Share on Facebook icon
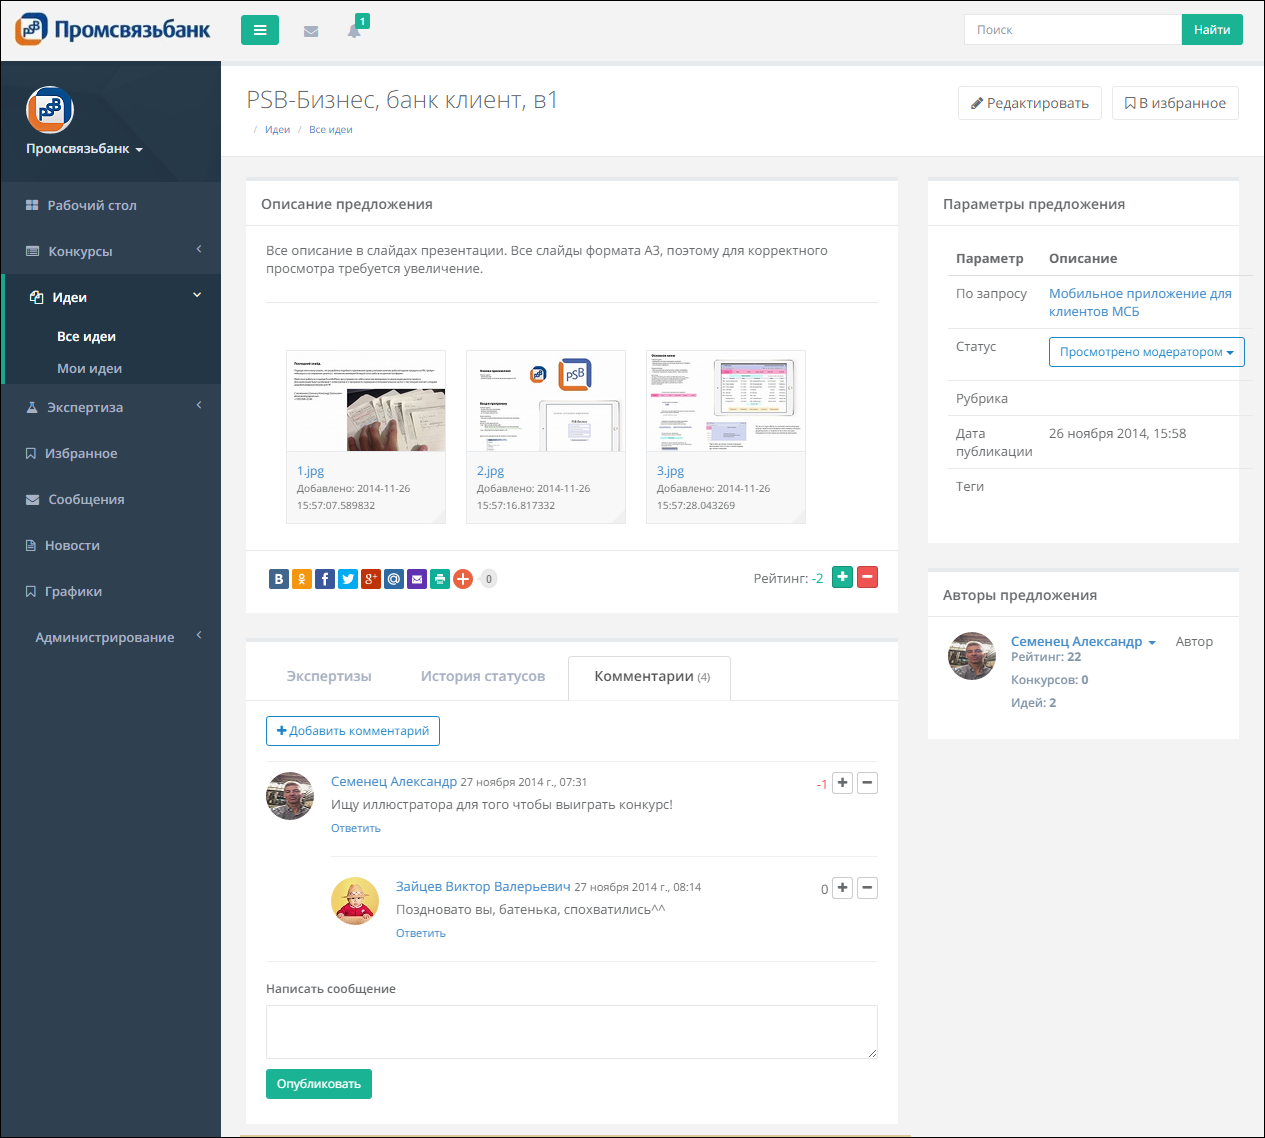 [x=325, y=579]
